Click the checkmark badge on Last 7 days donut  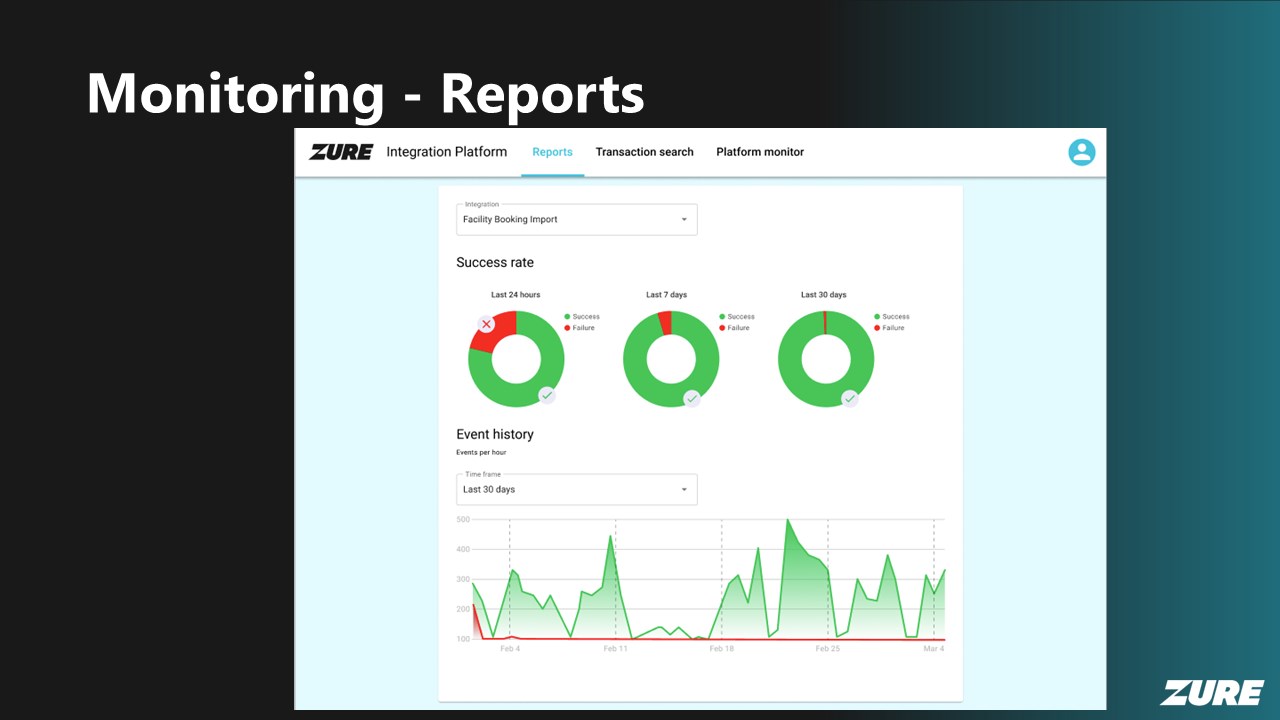[x=691, y=398]
